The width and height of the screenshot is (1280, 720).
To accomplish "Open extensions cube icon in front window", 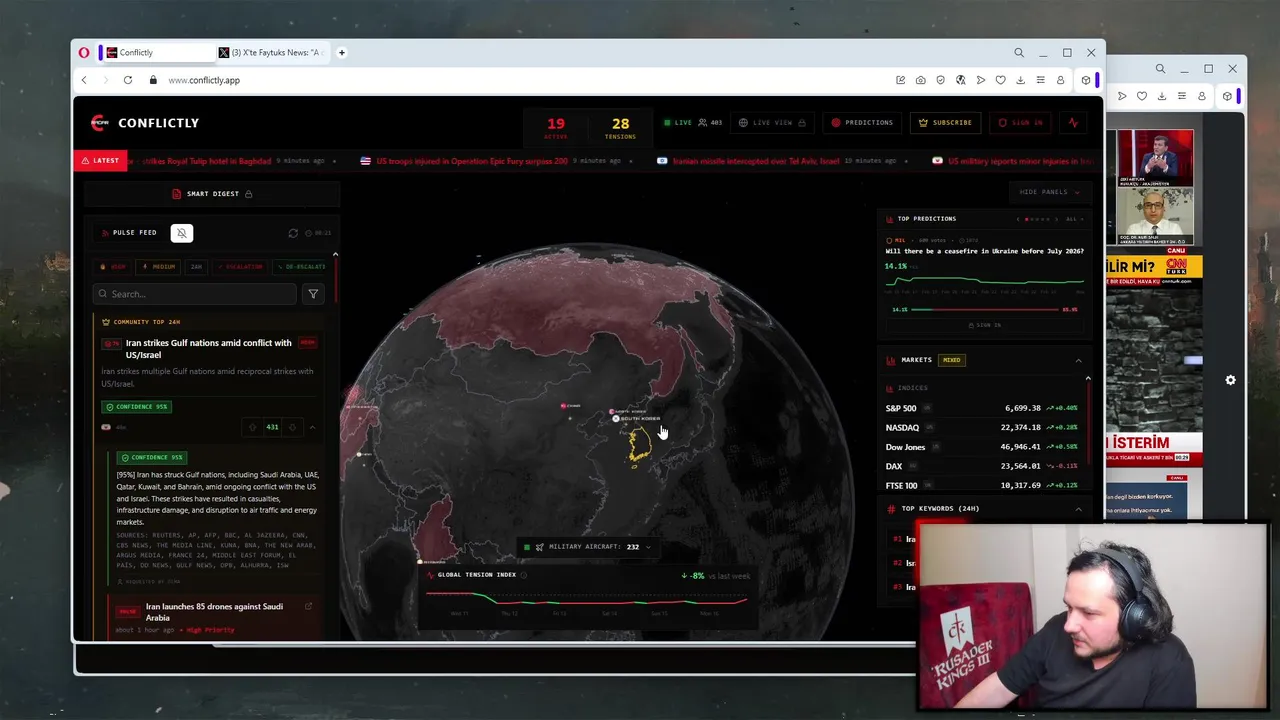I will 1086,80.
